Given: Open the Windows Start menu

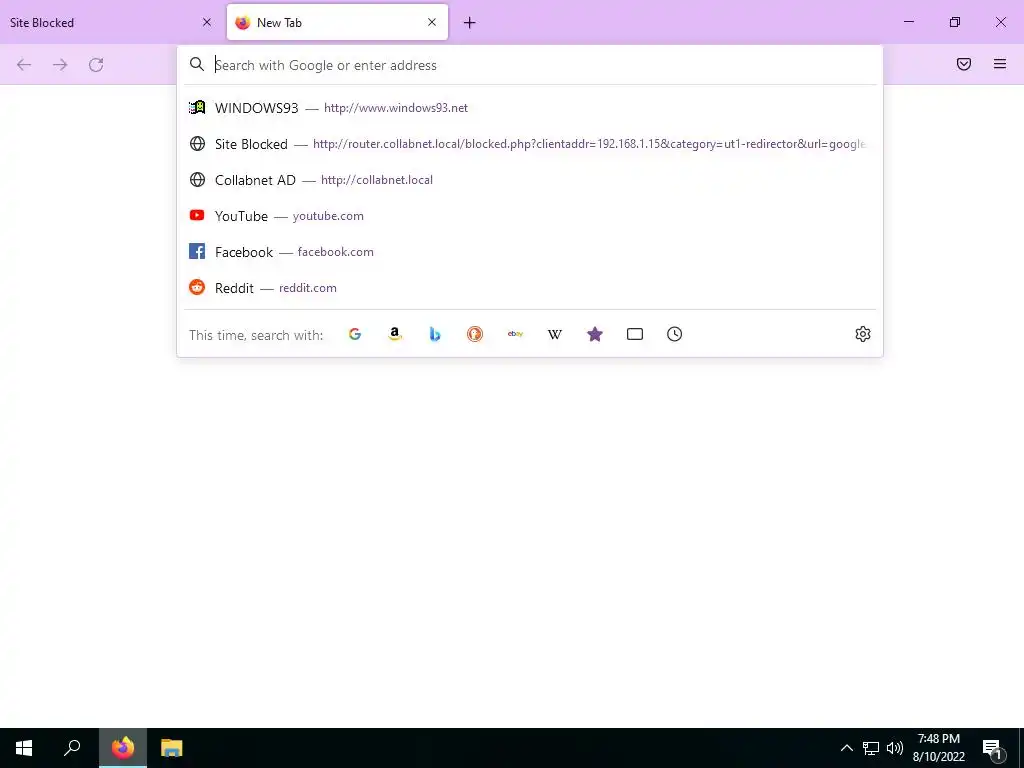Looking at the screenshot, I should (x=24, y=748).
